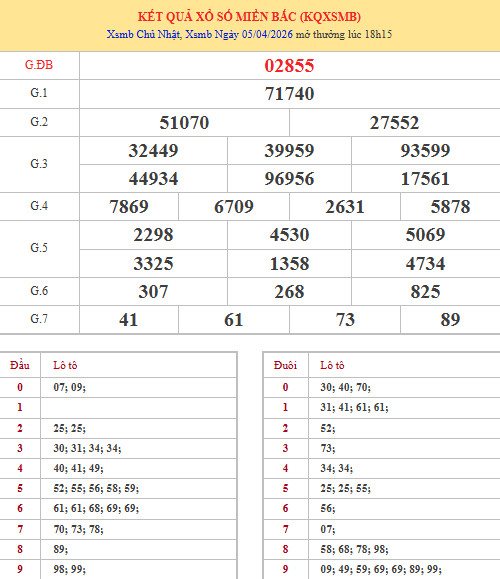Select the G.7 number 89

click(450, 320)
